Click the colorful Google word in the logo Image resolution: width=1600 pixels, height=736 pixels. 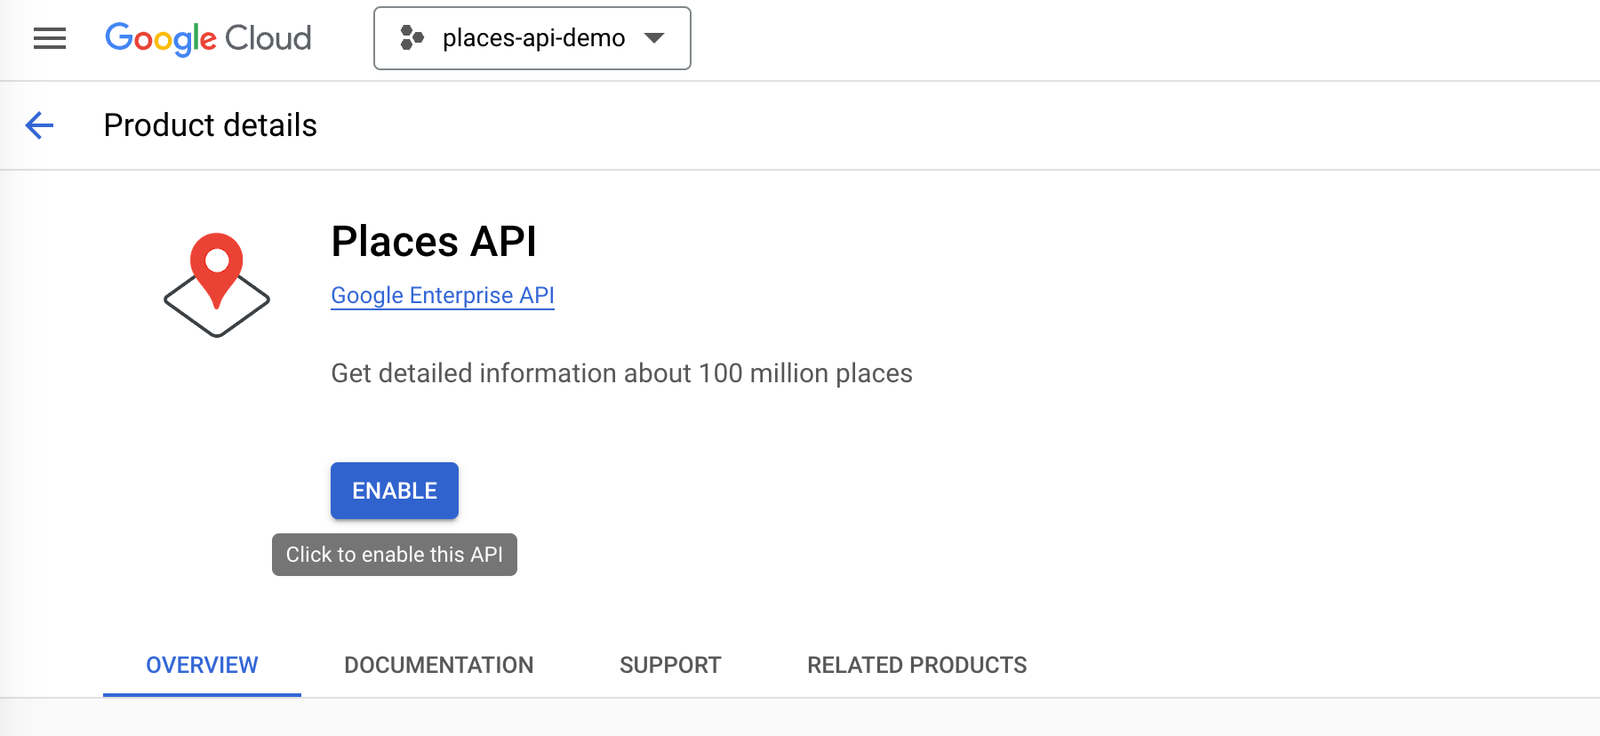click(x=161, y=38)
